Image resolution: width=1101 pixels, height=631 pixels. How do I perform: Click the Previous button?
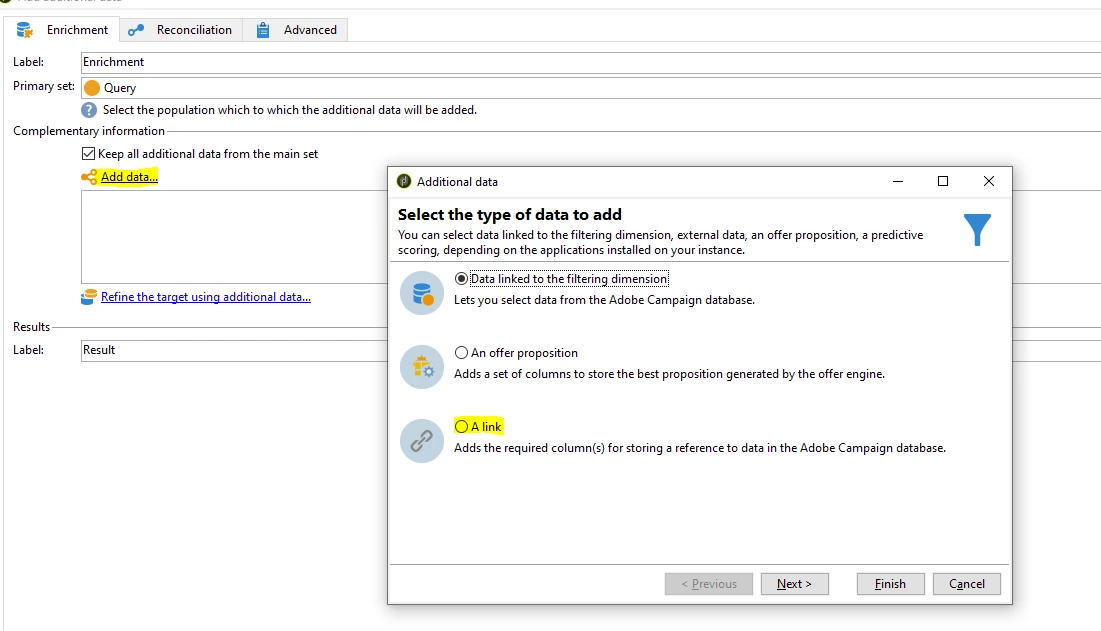click(x=708, y=584)
